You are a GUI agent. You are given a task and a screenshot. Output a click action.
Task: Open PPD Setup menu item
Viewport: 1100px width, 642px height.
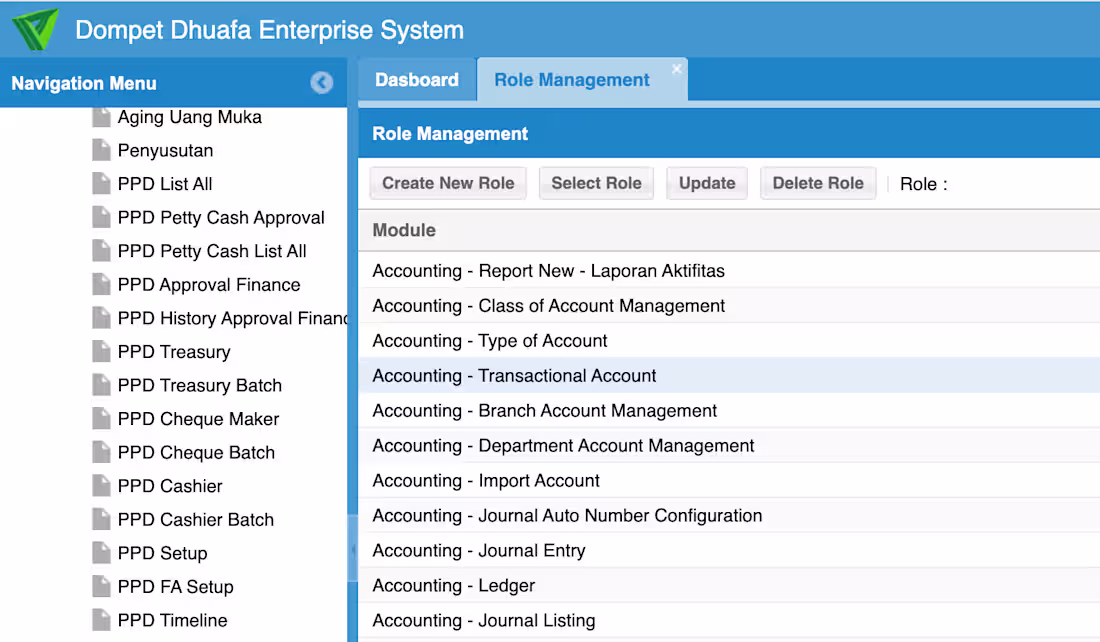pos(163,554)
